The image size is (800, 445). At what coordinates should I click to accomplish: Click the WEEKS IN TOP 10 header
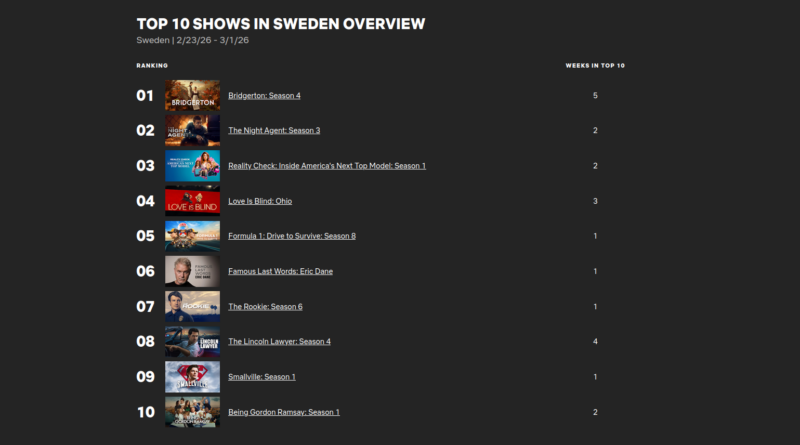[595, 65]
